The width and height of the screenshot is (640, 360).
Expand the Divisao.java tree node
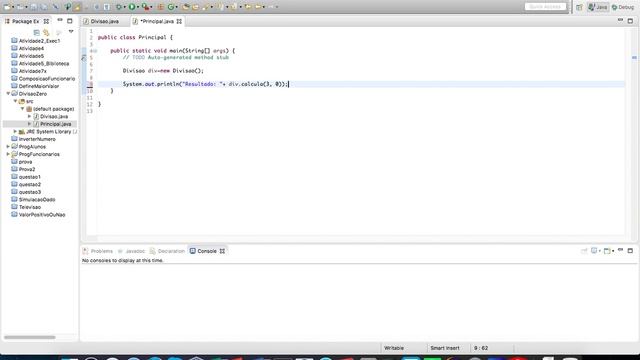pos(29,116)
